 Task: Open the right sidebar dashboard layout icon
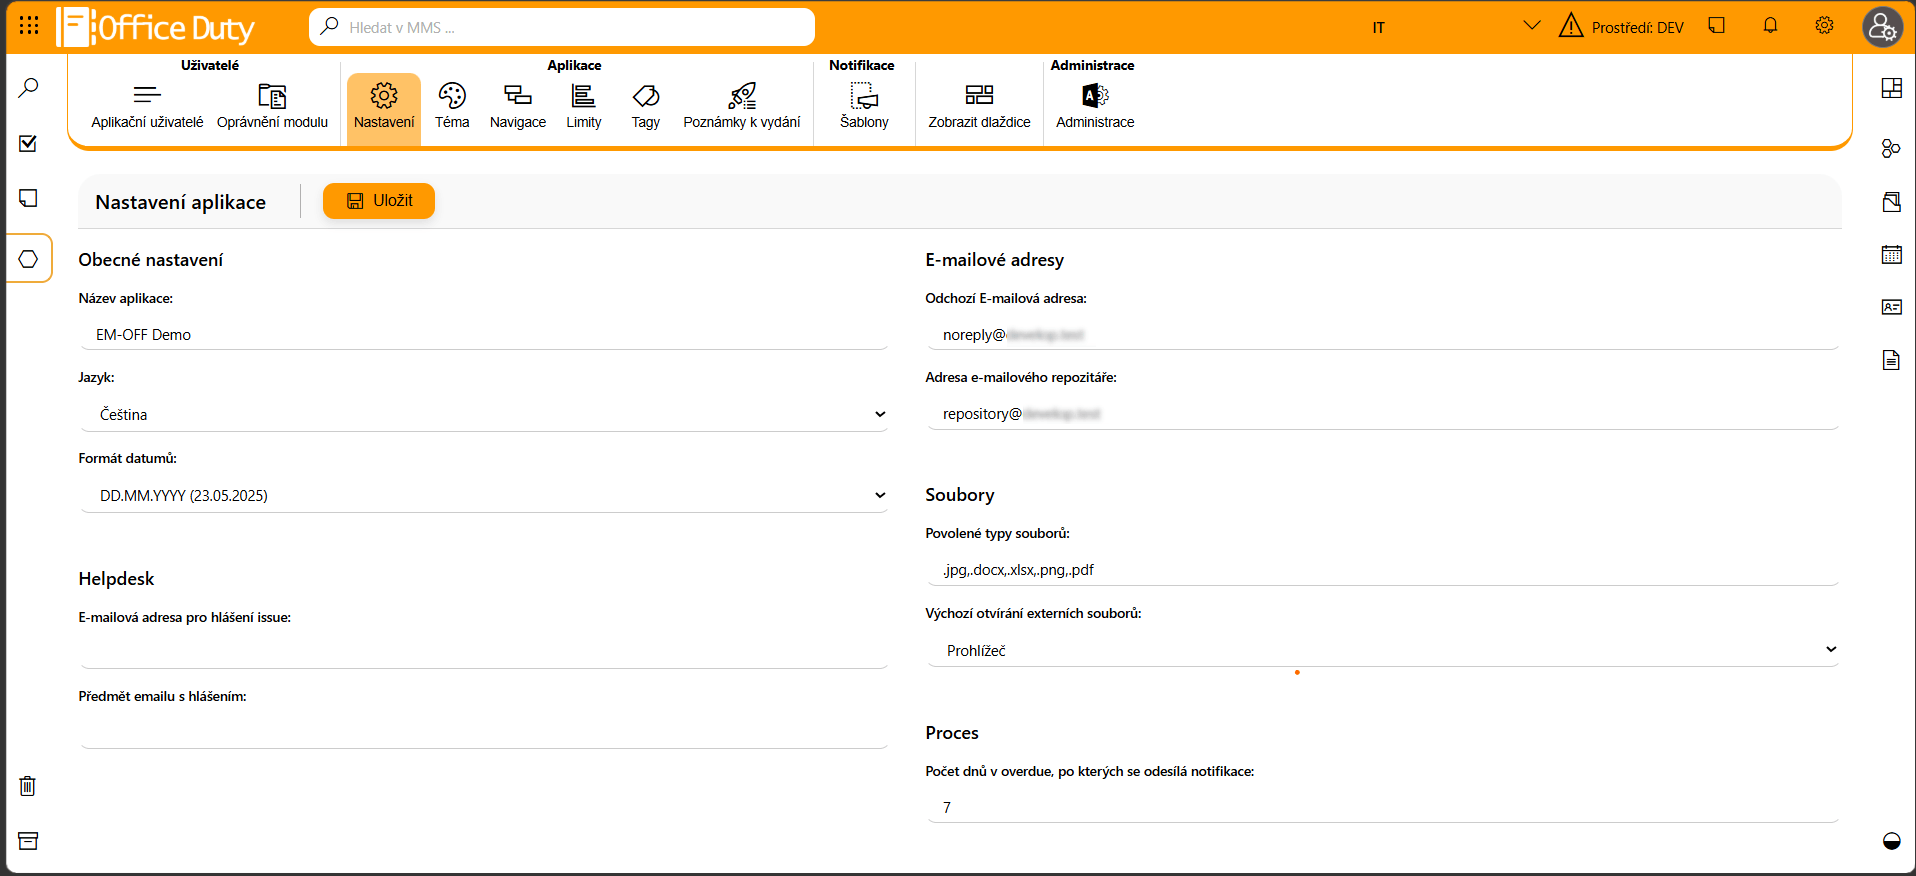[x=1891, y=88]
